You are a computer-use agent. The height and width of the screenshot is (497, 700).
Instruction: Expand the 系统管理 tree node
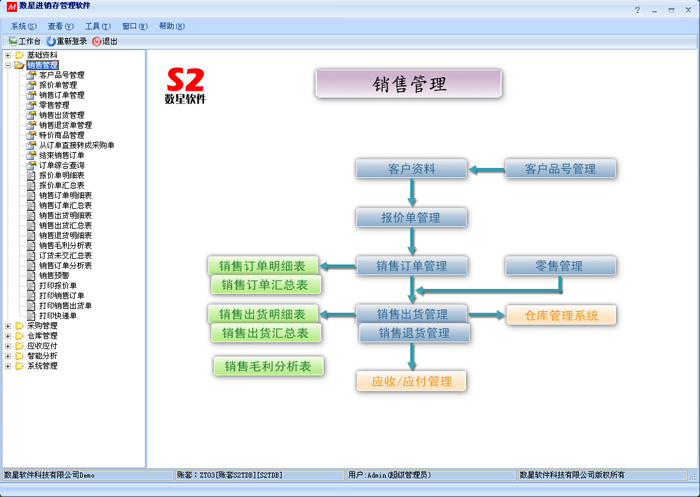(8, 366)
